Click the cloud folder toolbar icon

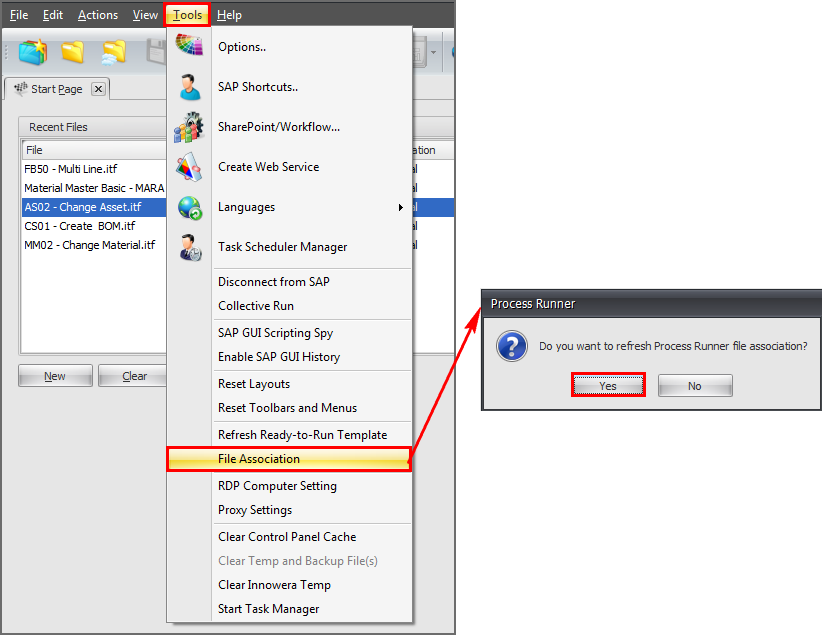[114, 52]
